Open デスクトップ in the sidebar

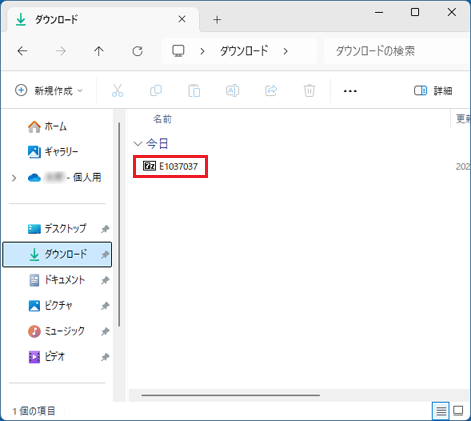click(x=57, y=229)
